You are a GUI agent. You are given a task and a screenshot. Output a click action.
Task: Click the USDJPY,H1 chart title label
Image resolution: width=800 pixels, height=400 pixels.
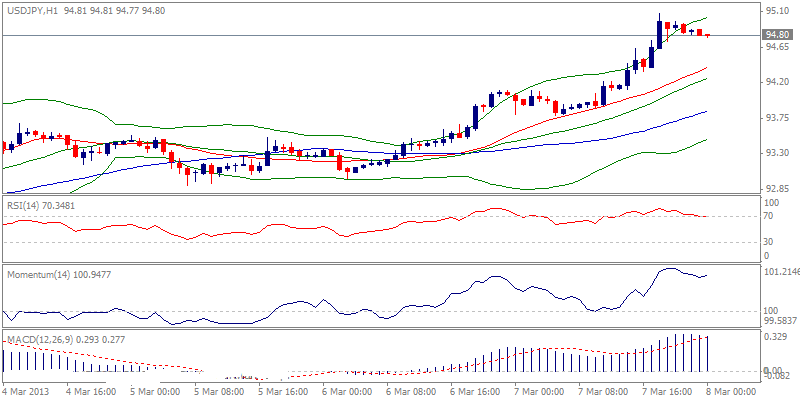pos(30,10)
